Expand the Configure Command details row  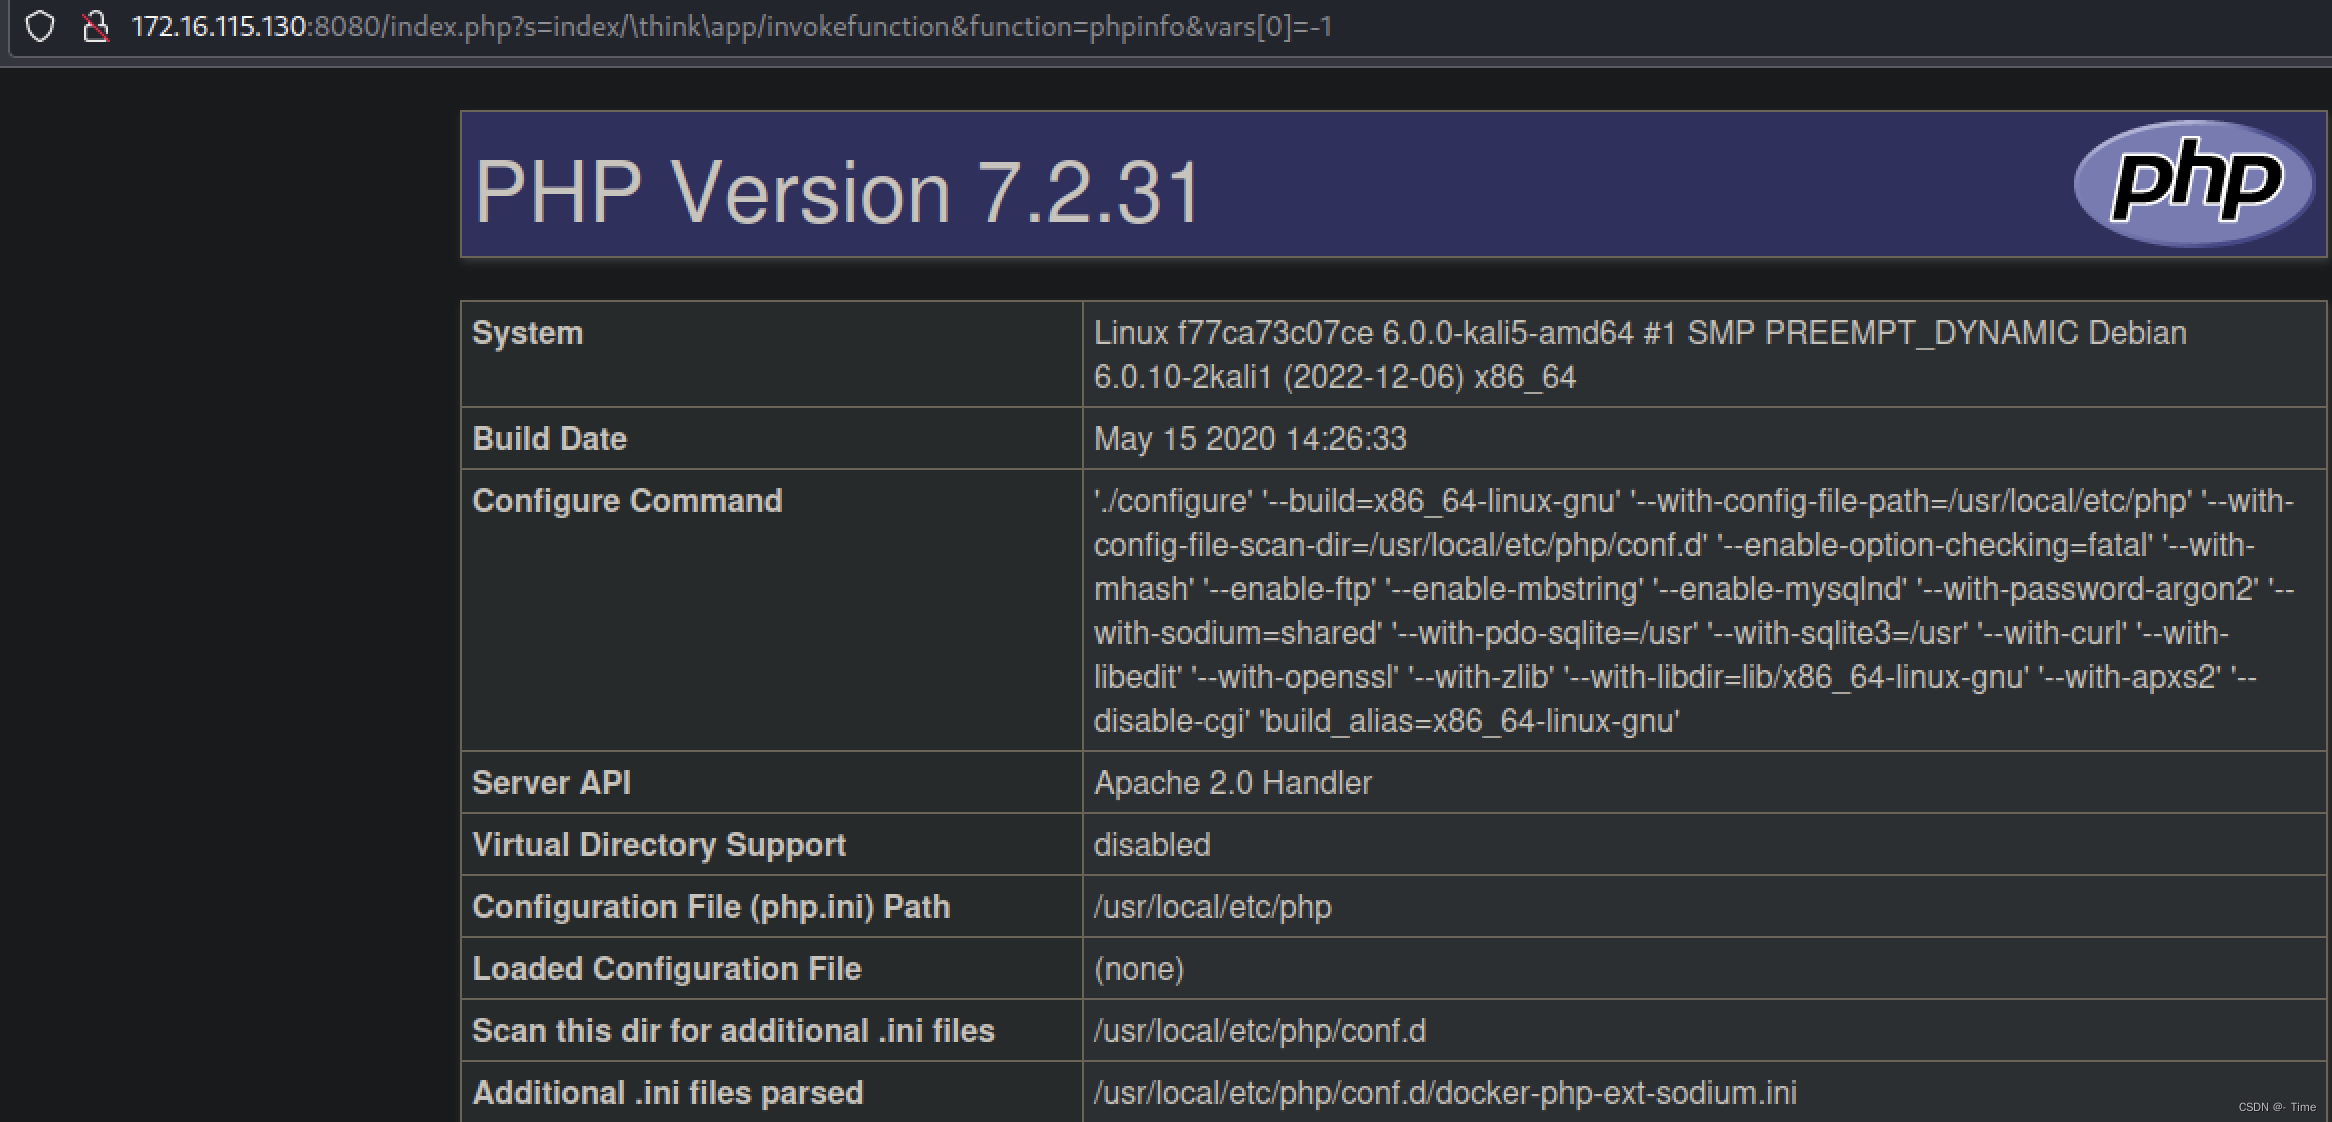click(x=627, y=500)
